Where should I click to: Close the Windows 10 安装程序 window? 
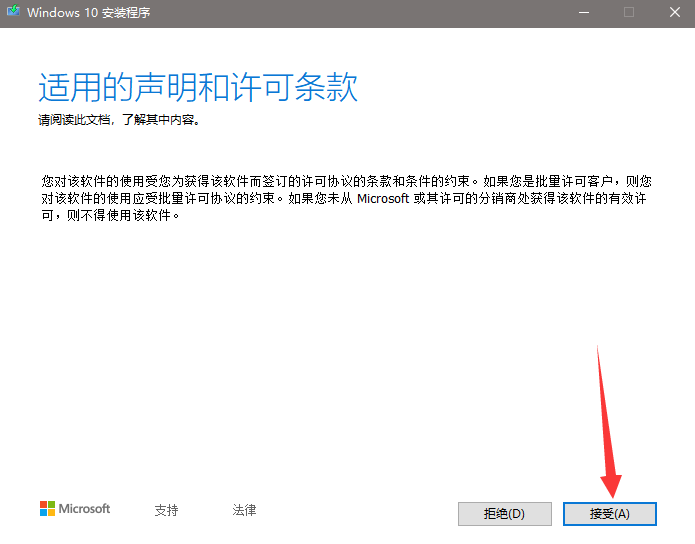coord(675,12)
